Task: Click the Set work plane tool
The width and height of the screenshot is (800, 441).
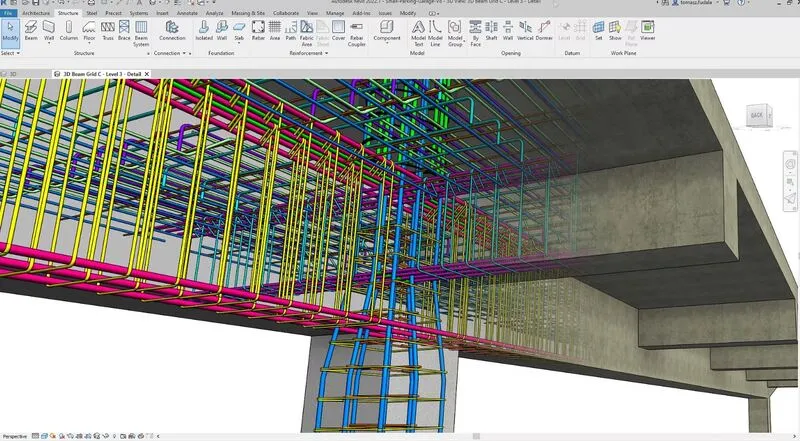Action: tap(598, 31)
